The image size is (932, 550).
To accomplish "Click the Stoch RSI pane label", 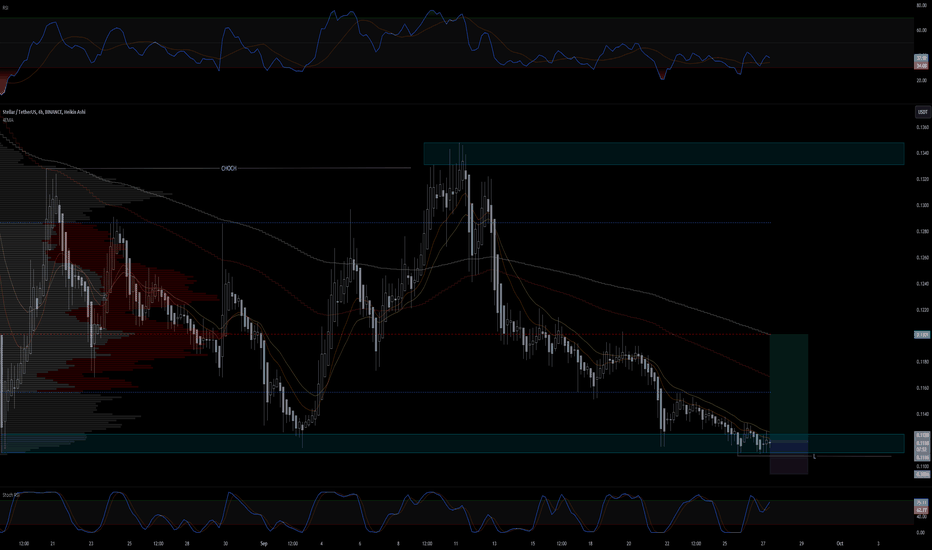I will 11,495.
